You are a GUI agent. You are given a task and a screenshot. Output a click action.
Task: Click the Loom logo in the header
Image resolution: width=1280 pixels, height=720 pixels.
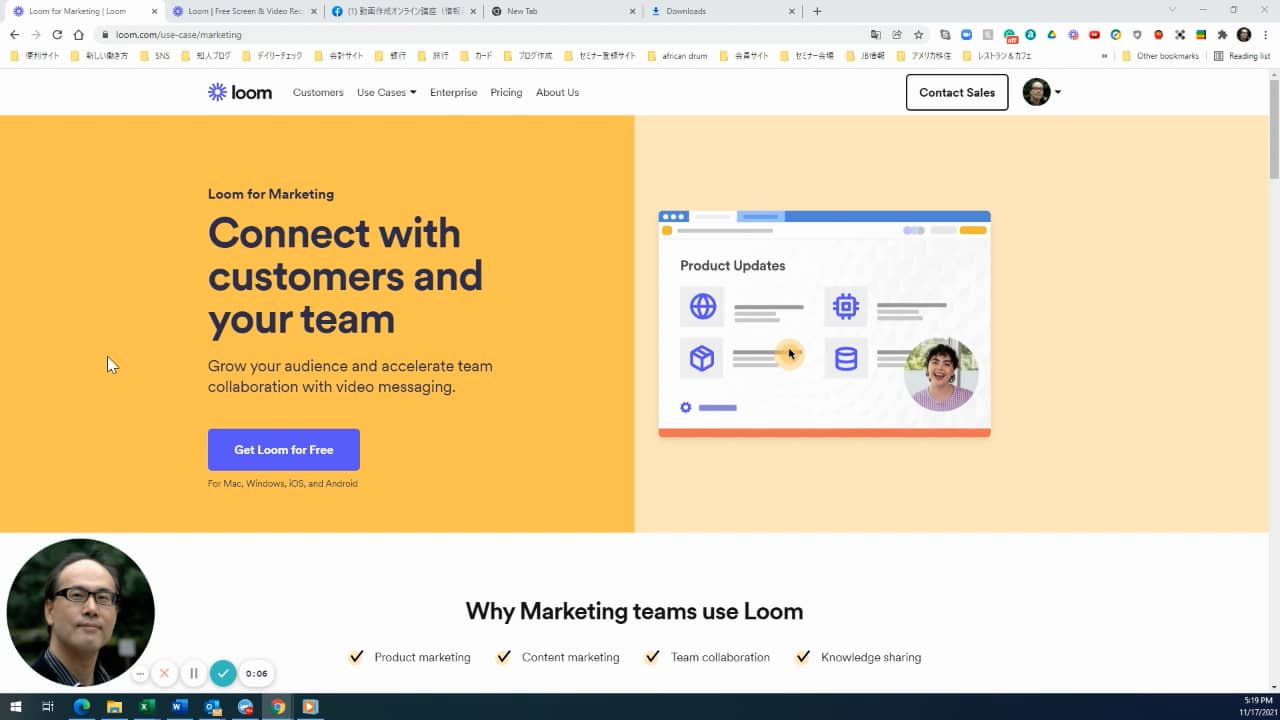point(240,92)
